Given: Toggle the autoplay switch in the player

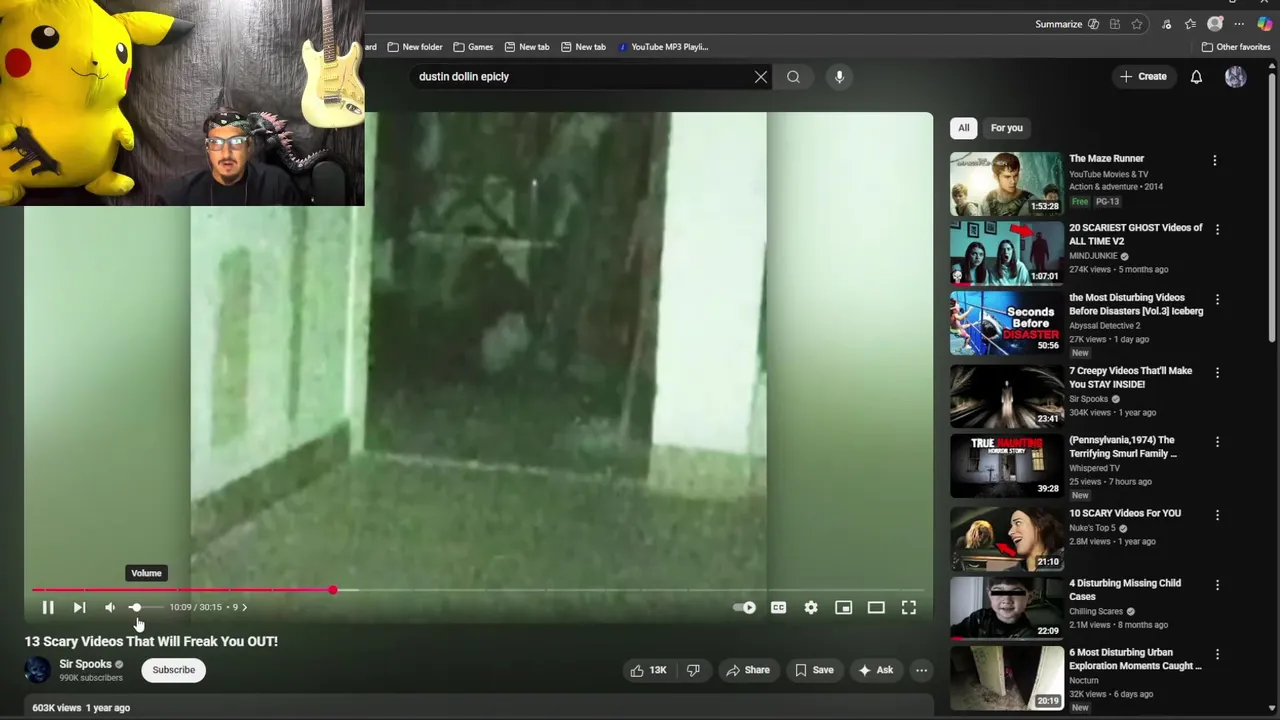Looking at the screenshot, I should coord(745,607).
